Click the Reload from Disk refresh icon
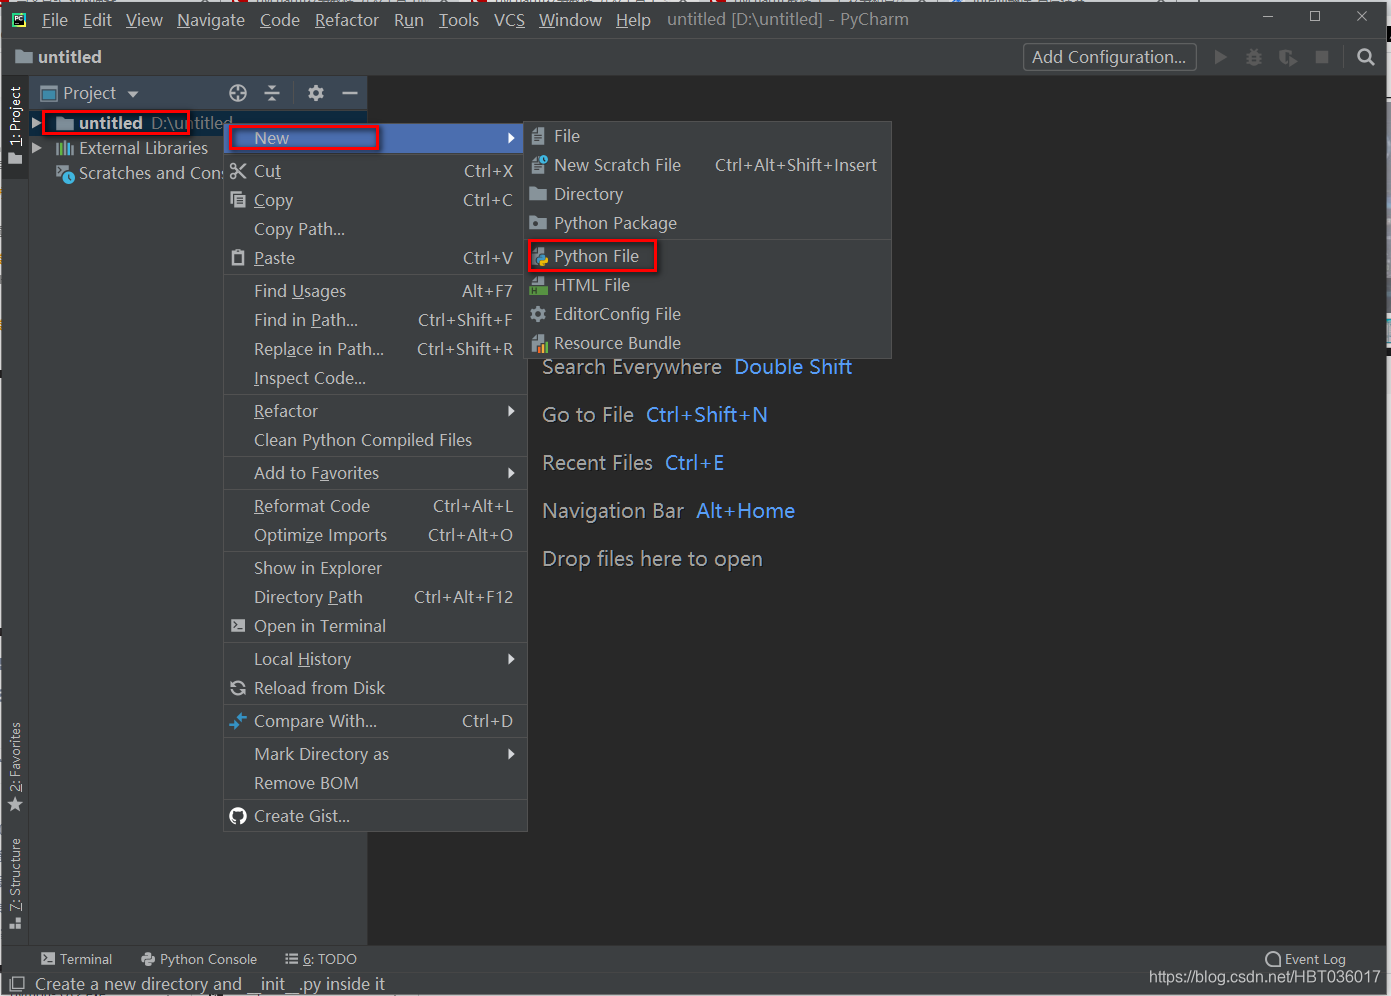Image resolution: width=1391 pixels, height=996 pixels. (x=238, y=688)
